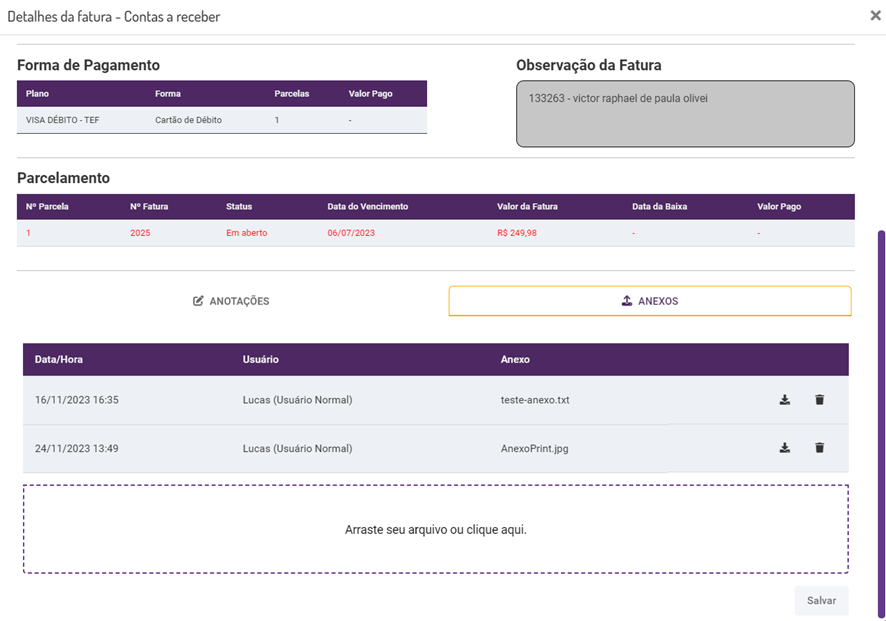Click the Status column header in Parcelamento
This screenshot has width=886, height=621.
[239, 207]
